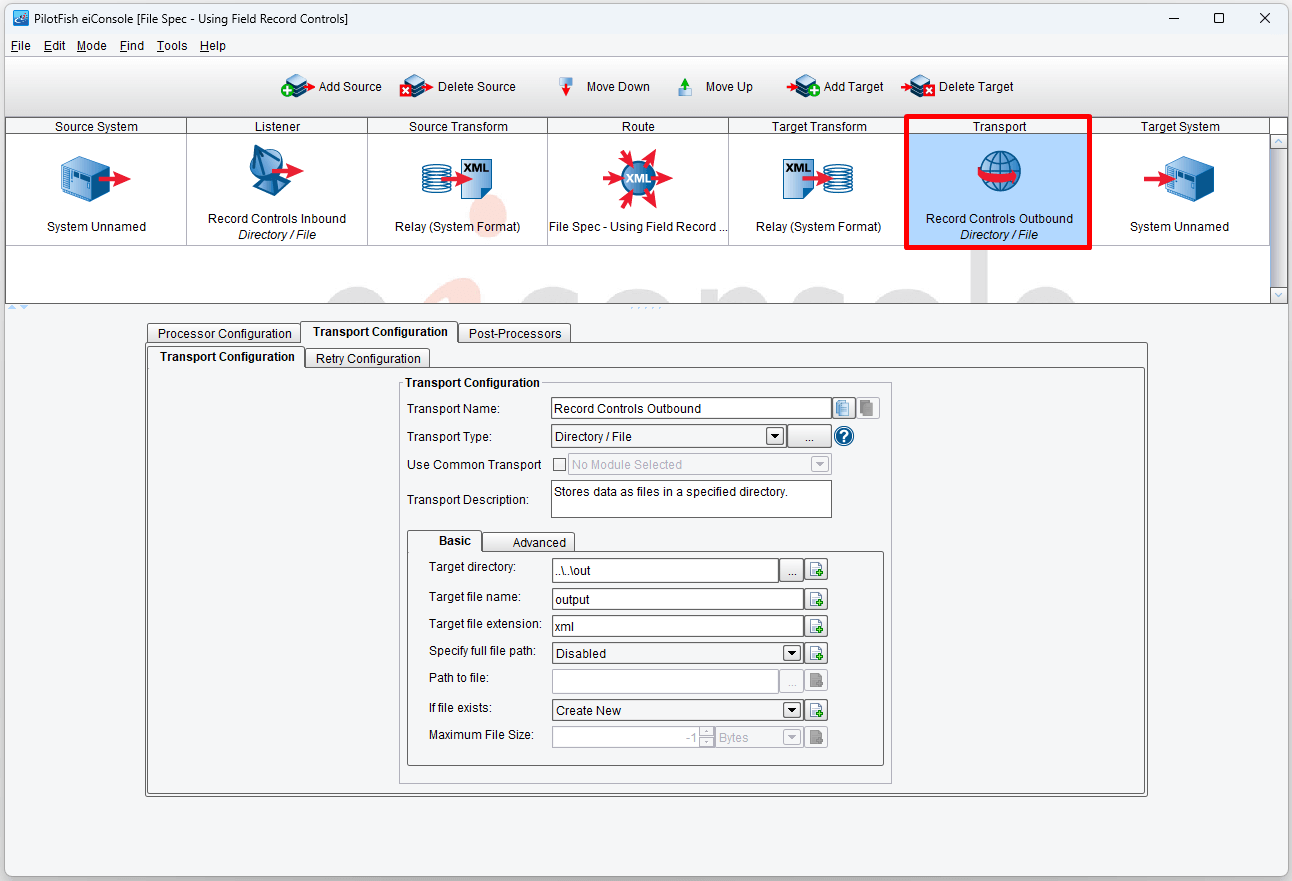Click the PilotFish app icon in title bar
Viewport: 1292px width, 881px height.
click(x=20, y=18)
